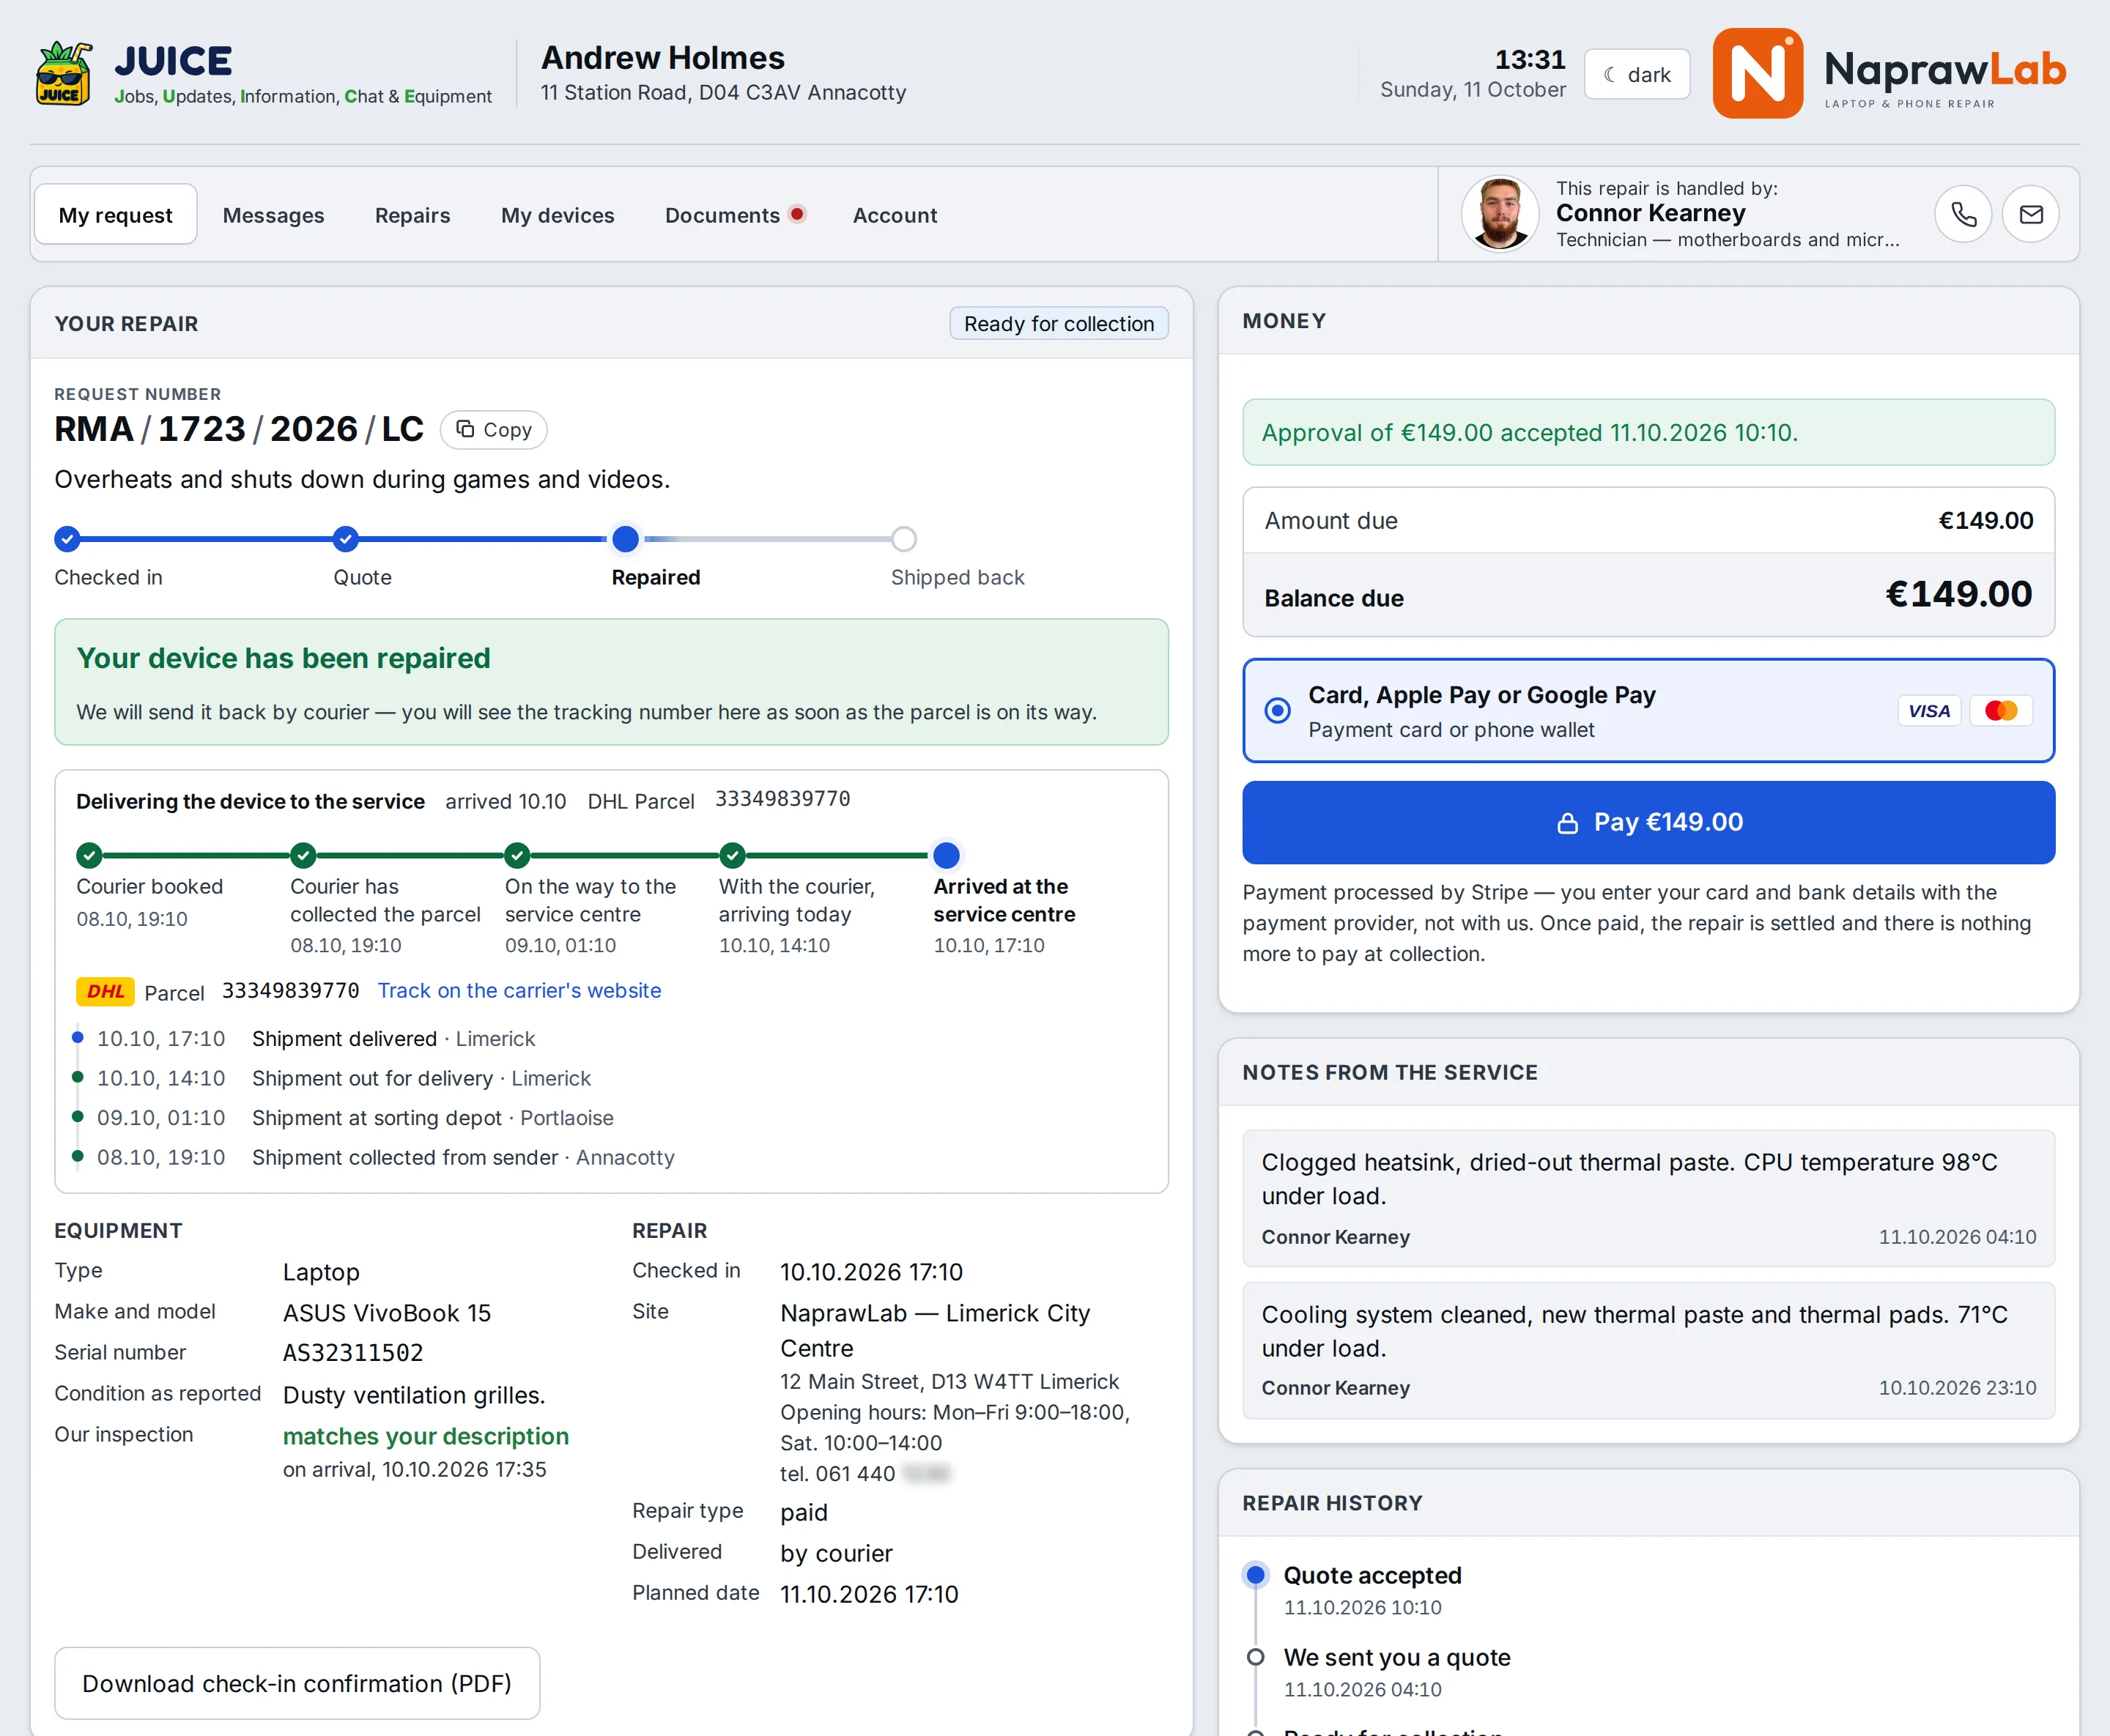The width and height of the screenshot is (2110, 1736).
Task: Click the DHL carrier badge
Action: coord(105,991)
